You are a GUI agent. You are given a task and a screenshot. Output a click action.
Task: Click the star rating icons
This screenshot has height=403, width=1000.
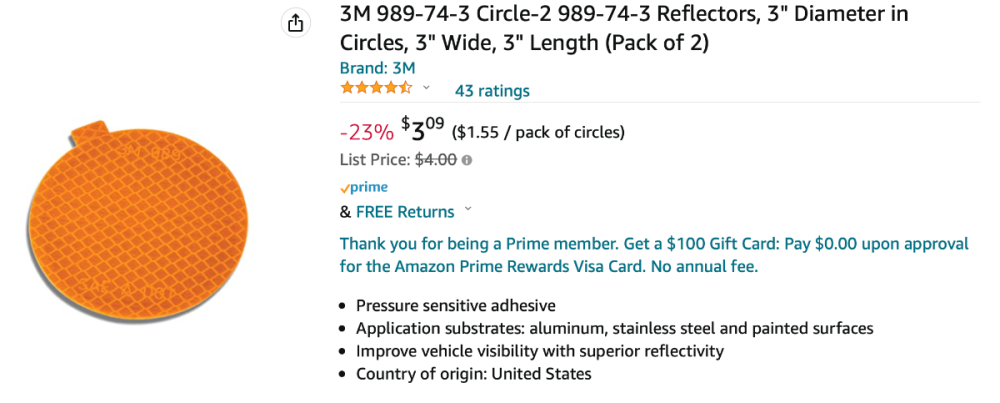pos(376,88)
